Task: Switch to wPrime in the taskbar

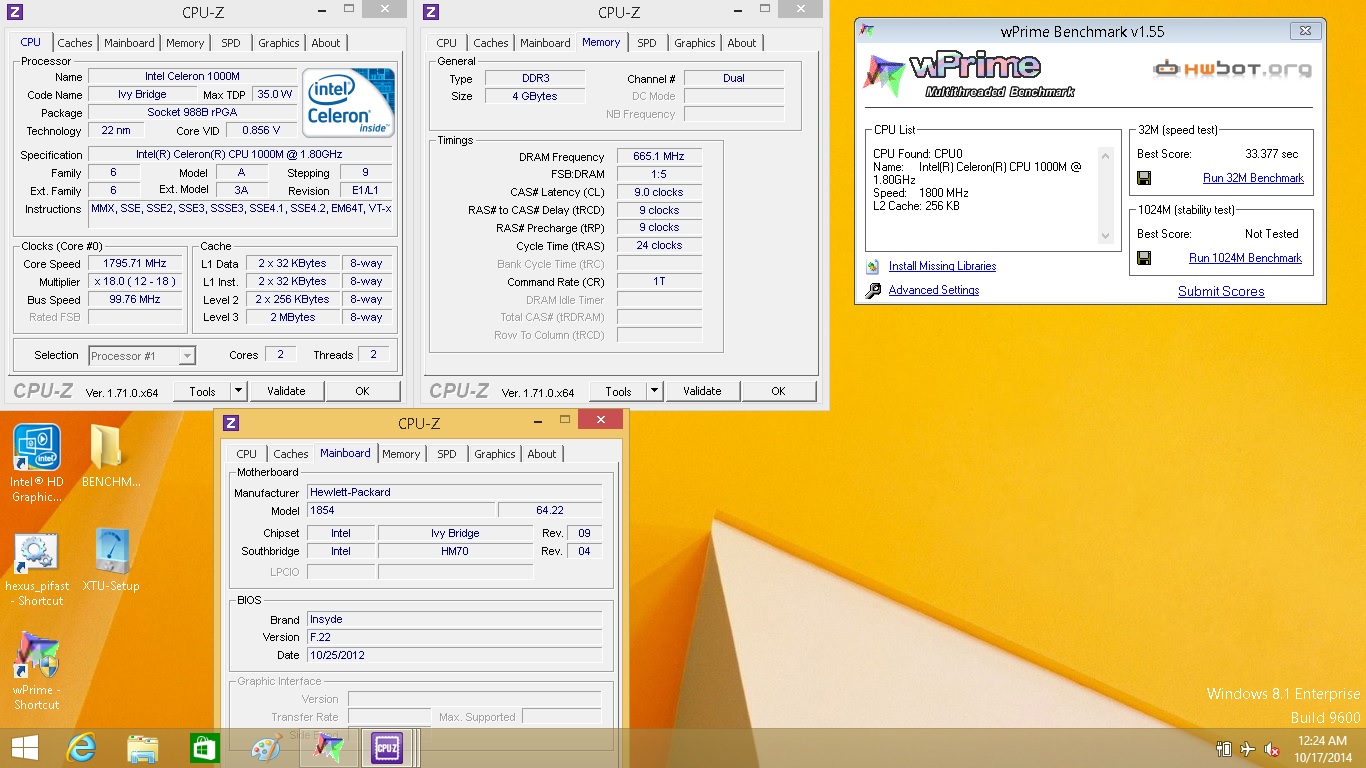Action: 328,748
